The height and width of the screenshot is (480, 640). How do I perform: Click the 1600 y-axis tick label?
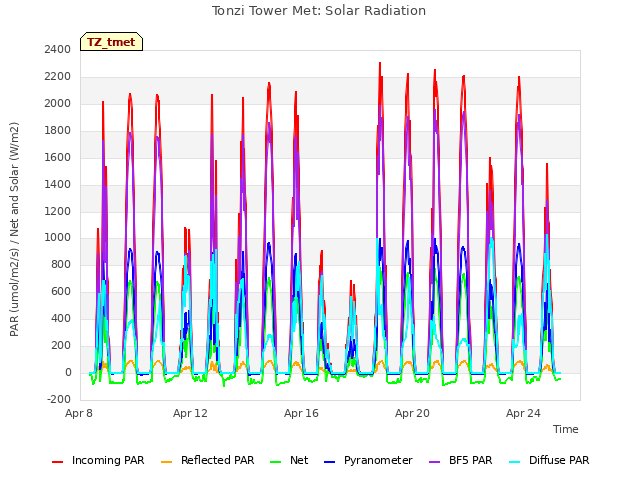pyautogui.click(x=58, y=158)
